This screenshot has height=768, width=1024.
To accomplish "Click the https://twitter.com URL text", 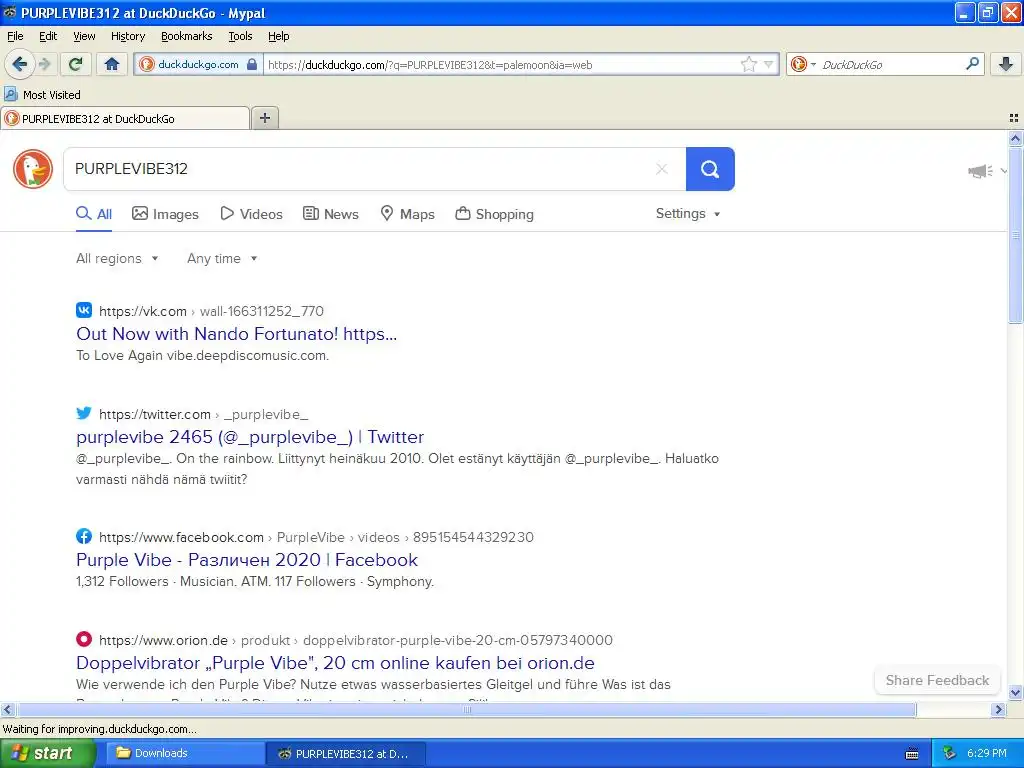I will (x=155, y=415).
